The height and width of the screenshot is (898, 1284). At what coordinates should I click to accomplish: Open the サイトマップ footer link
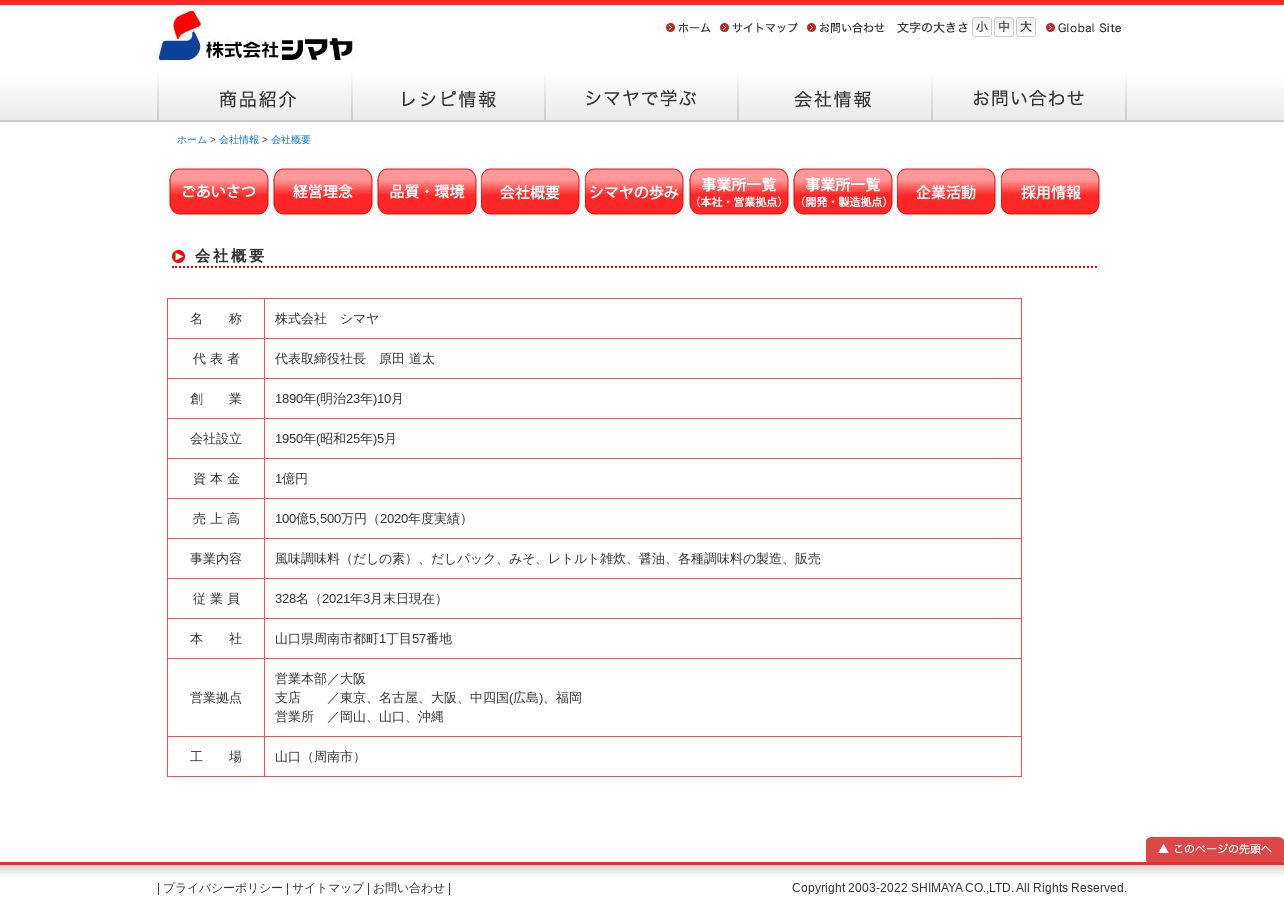pos(328,888)
